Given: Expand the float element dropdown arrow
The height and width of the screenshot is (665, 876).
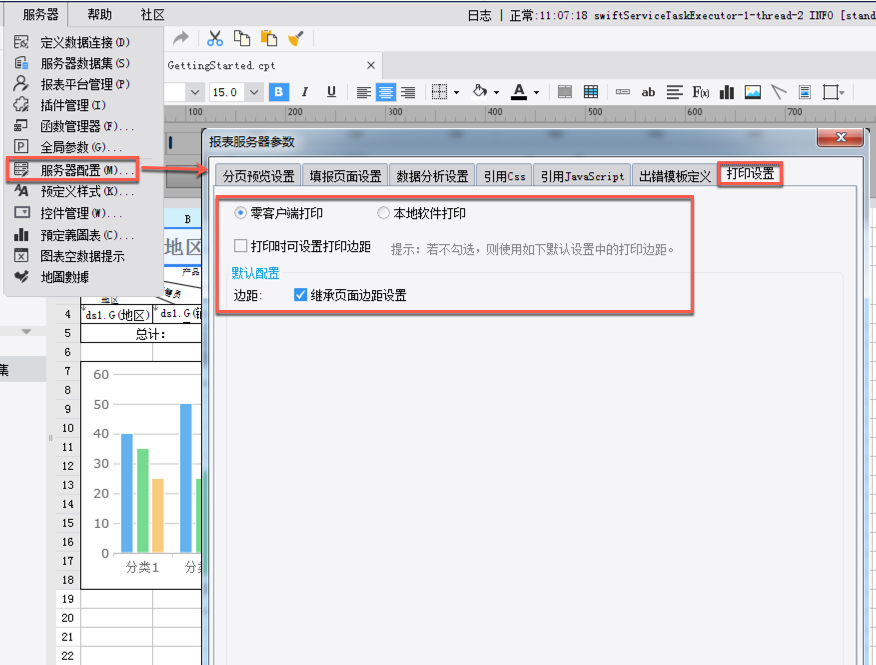Looking at the screenshot, I should 842,93.
